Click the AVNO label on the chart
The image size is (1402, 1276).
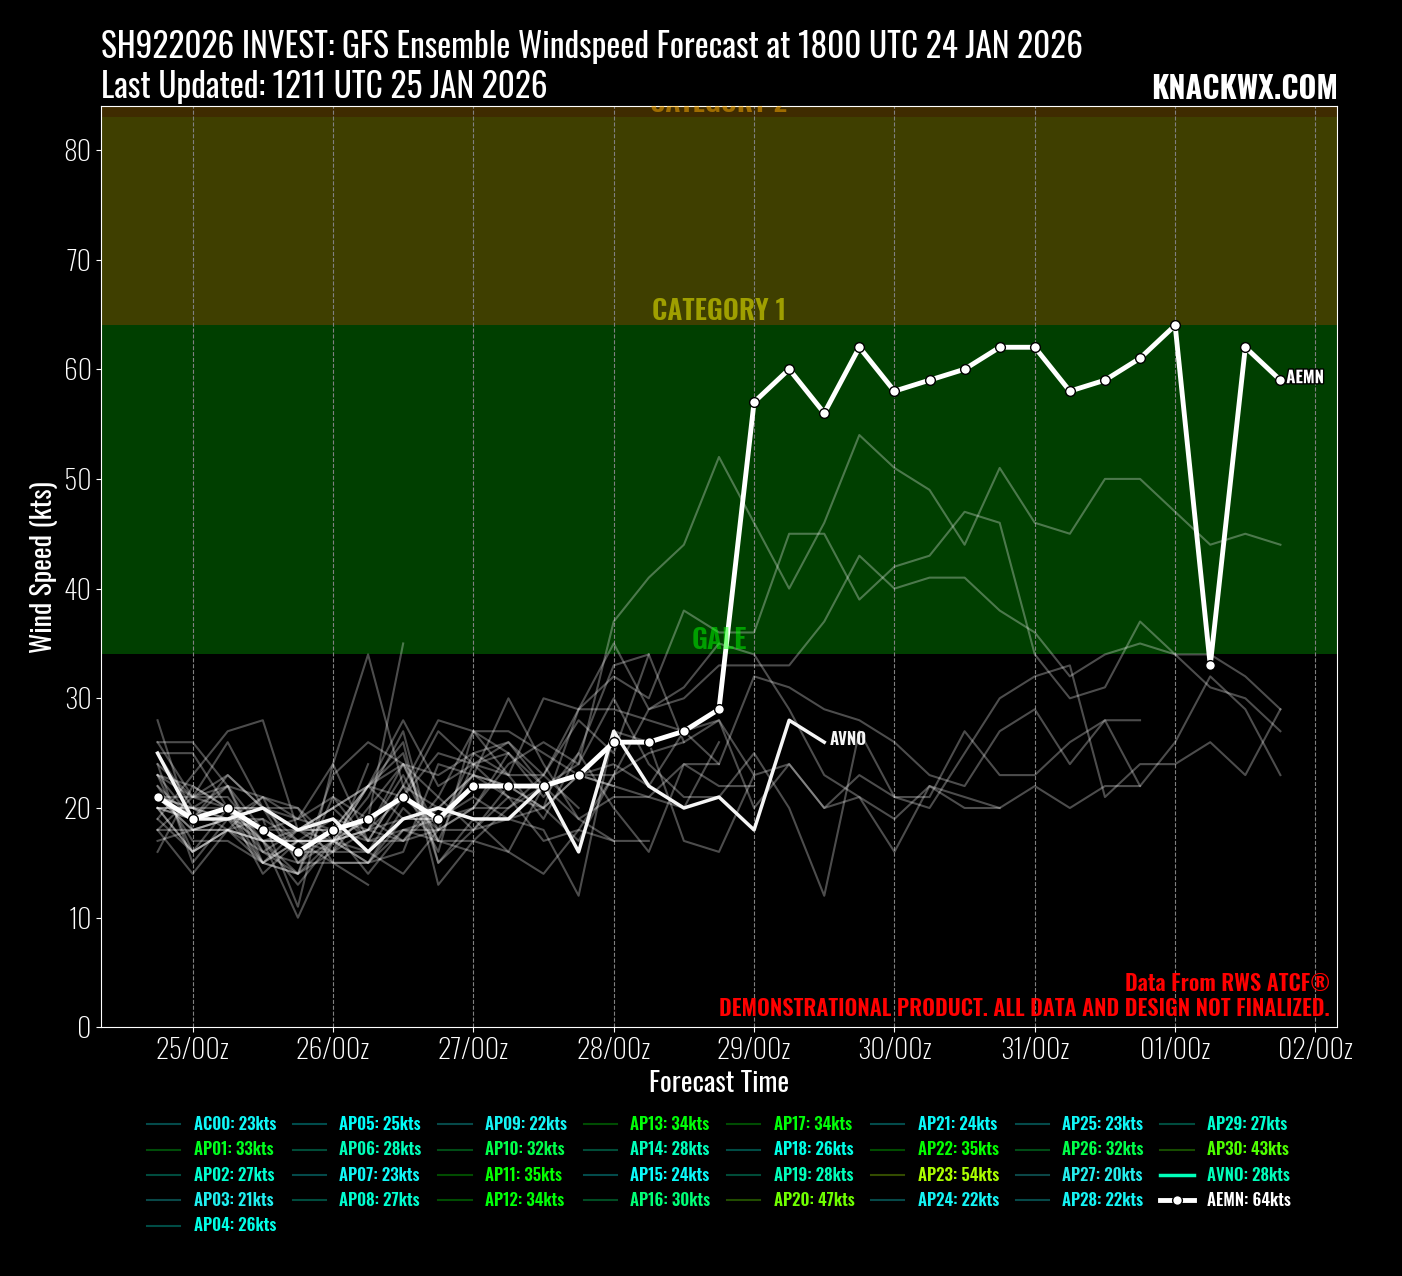click(x=848, y=739)
